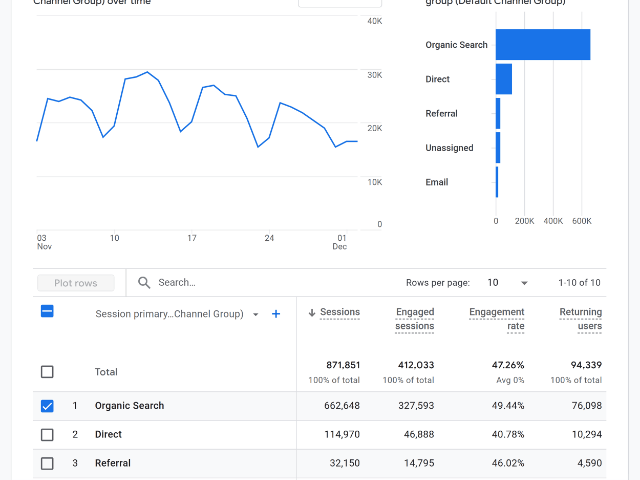Image resolution: width=640 pixels, height=480 pixels.
Task: Click the Organic Search row label in table
Action: 129,406
